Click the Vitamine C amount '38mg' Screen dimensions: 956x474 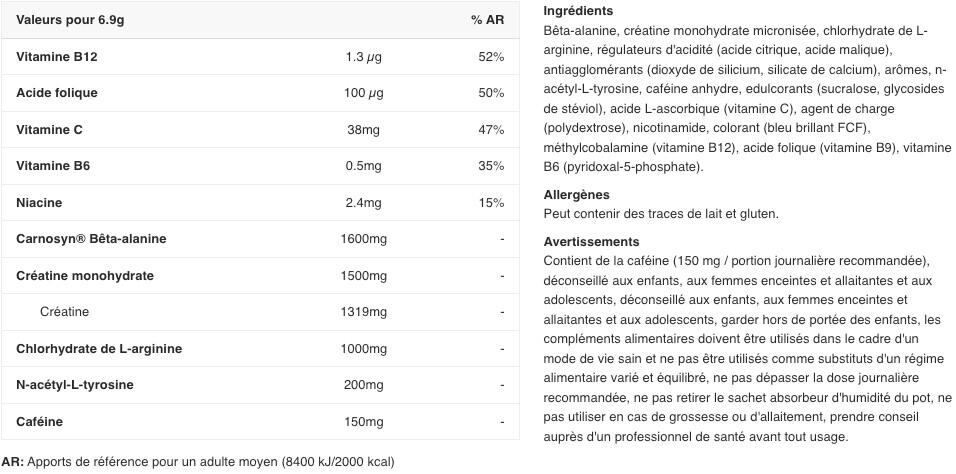[363, 130]
